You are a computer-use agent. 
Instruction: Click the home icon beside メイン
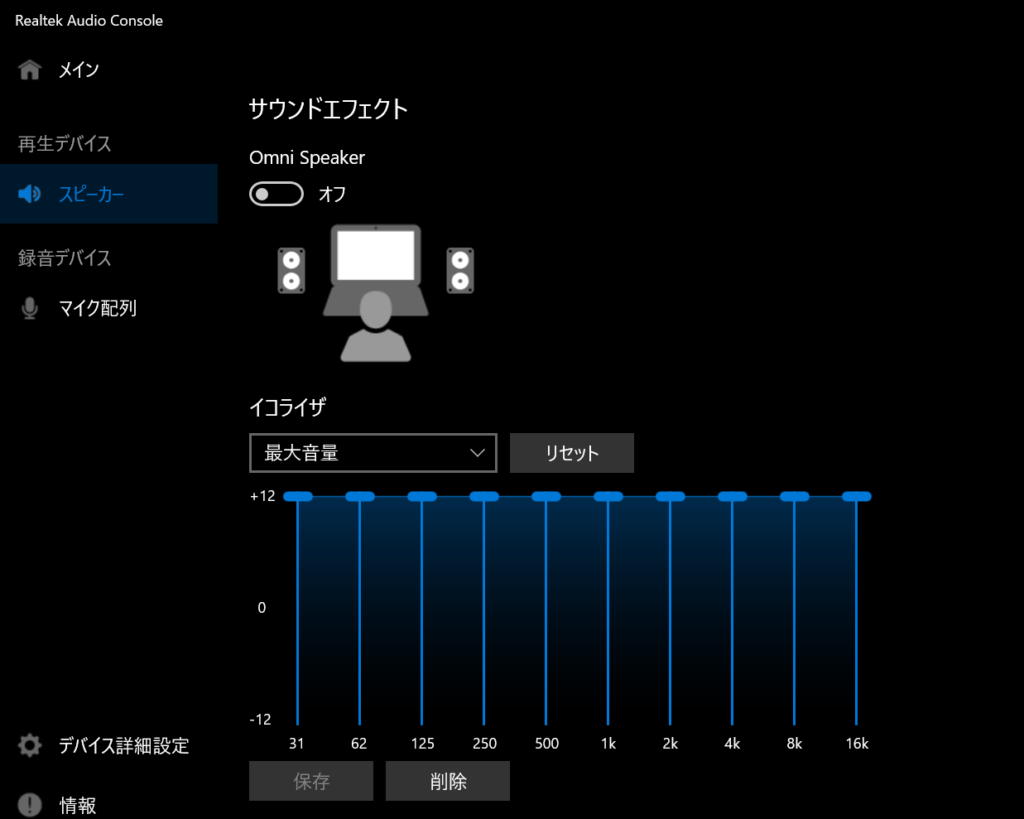coord(29,69)
